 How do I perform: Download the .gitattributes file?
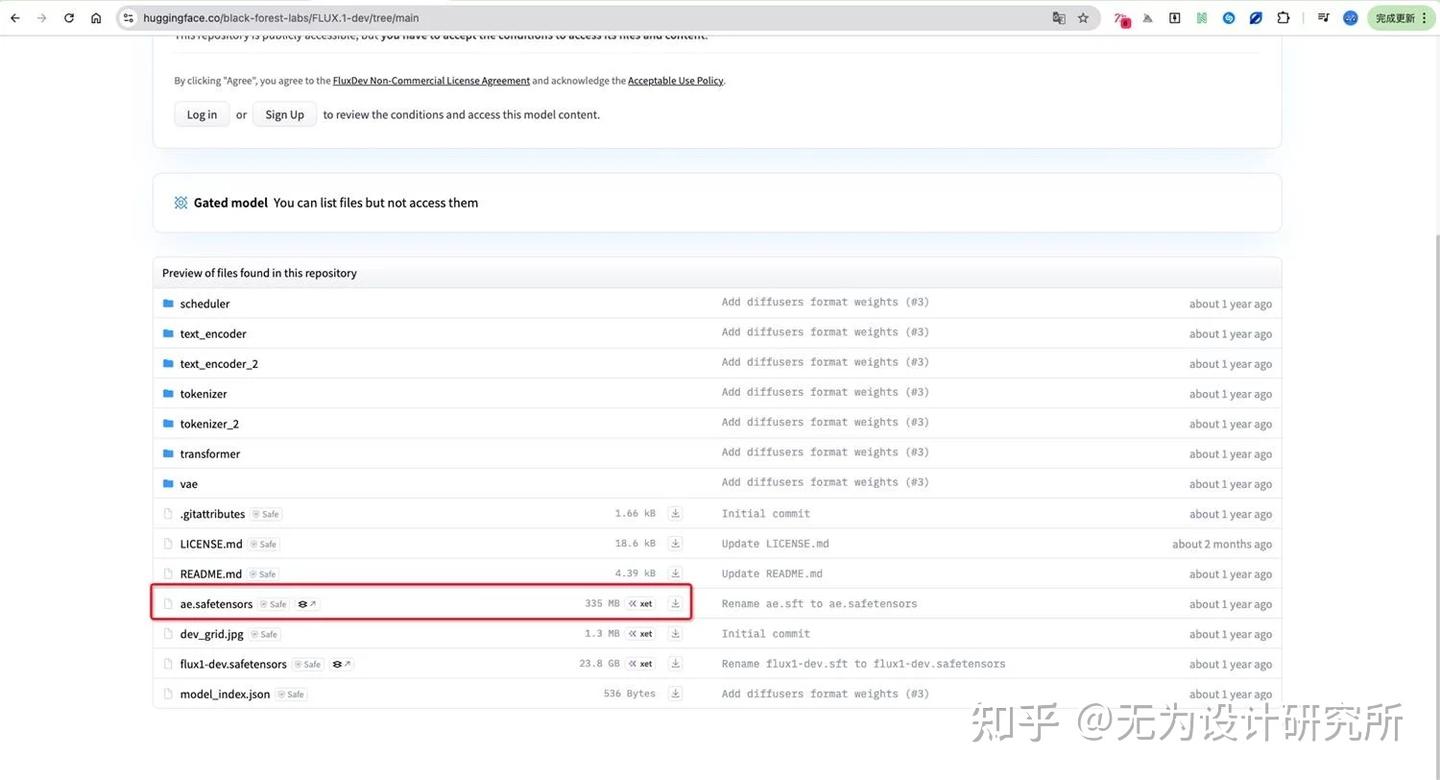675,514
